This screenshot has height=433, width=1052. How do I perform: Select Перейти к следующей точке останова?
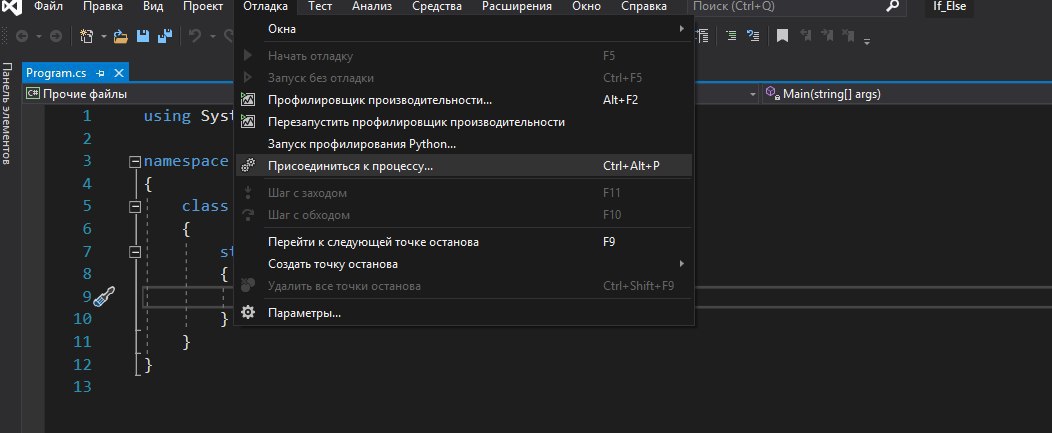[x=464, y=242]
